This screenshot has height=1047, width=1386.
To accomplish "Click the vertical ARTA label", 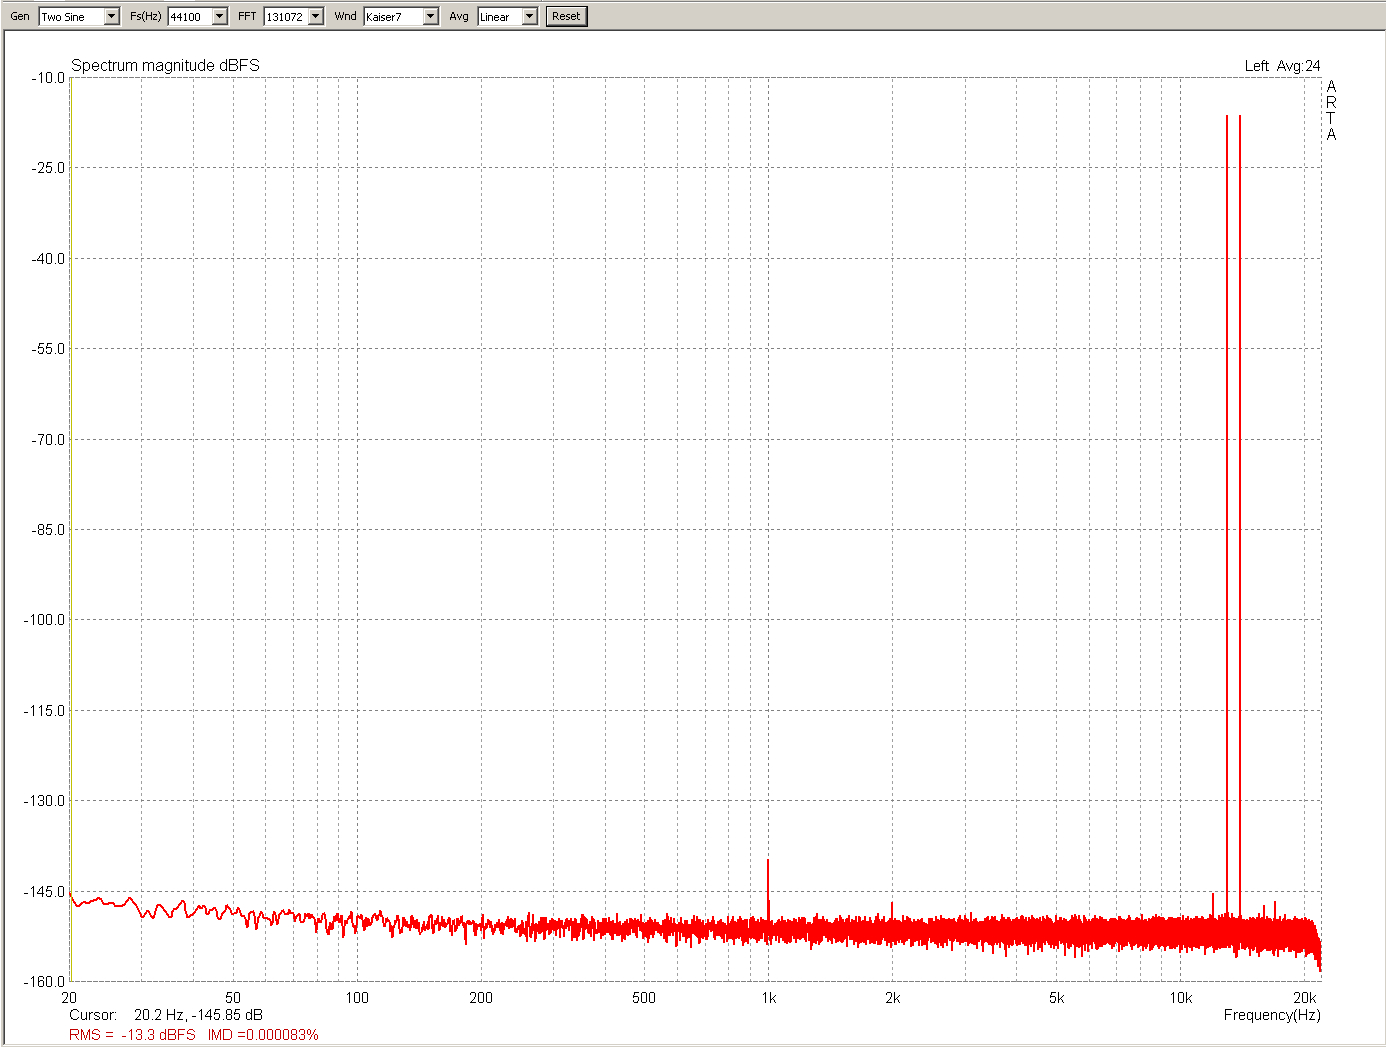I will click(1331, 110).
